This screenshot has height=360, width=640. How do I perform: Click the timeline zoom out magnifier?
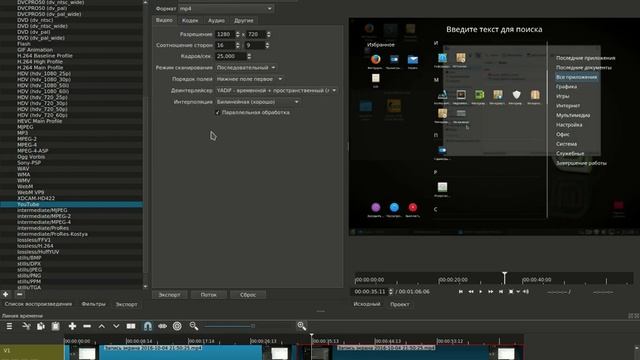tap(194, 326)
